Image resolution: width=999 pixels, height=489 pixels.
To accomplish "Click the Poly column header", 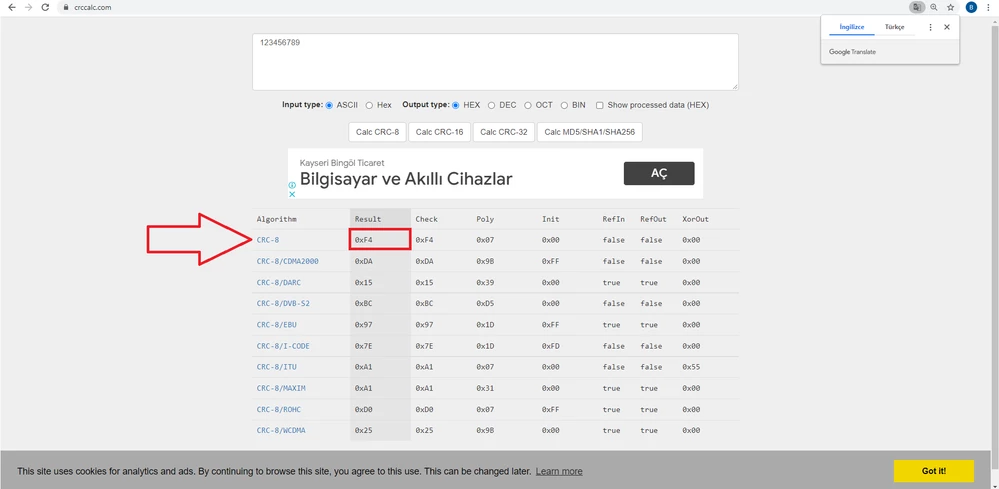I will click(485, 219).
